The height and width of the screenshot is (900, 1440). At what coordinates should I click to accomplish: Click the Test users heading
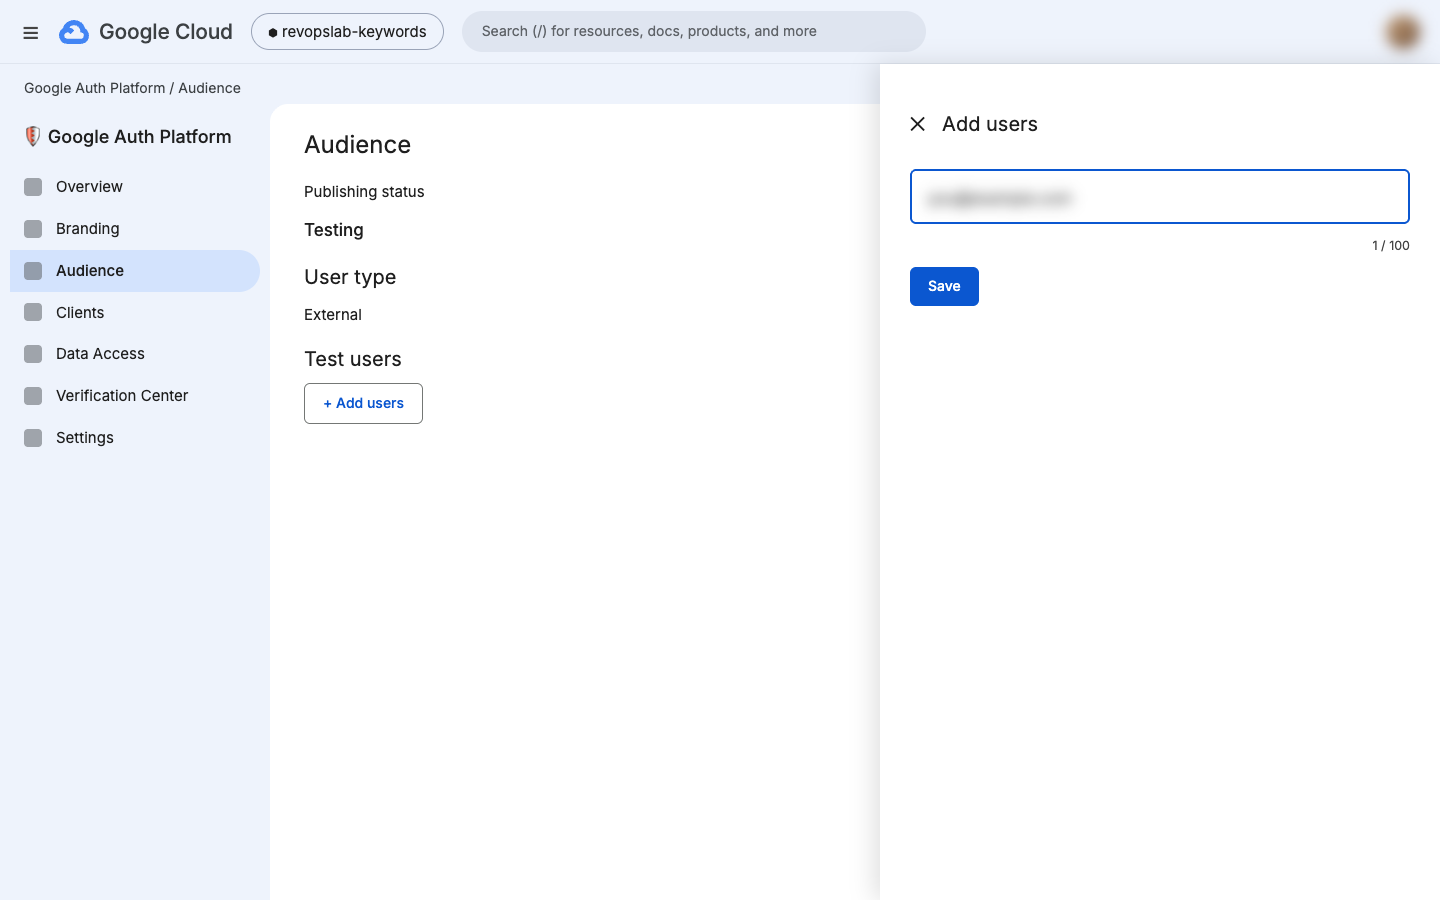pyautogui.click(x=353, y=359)
